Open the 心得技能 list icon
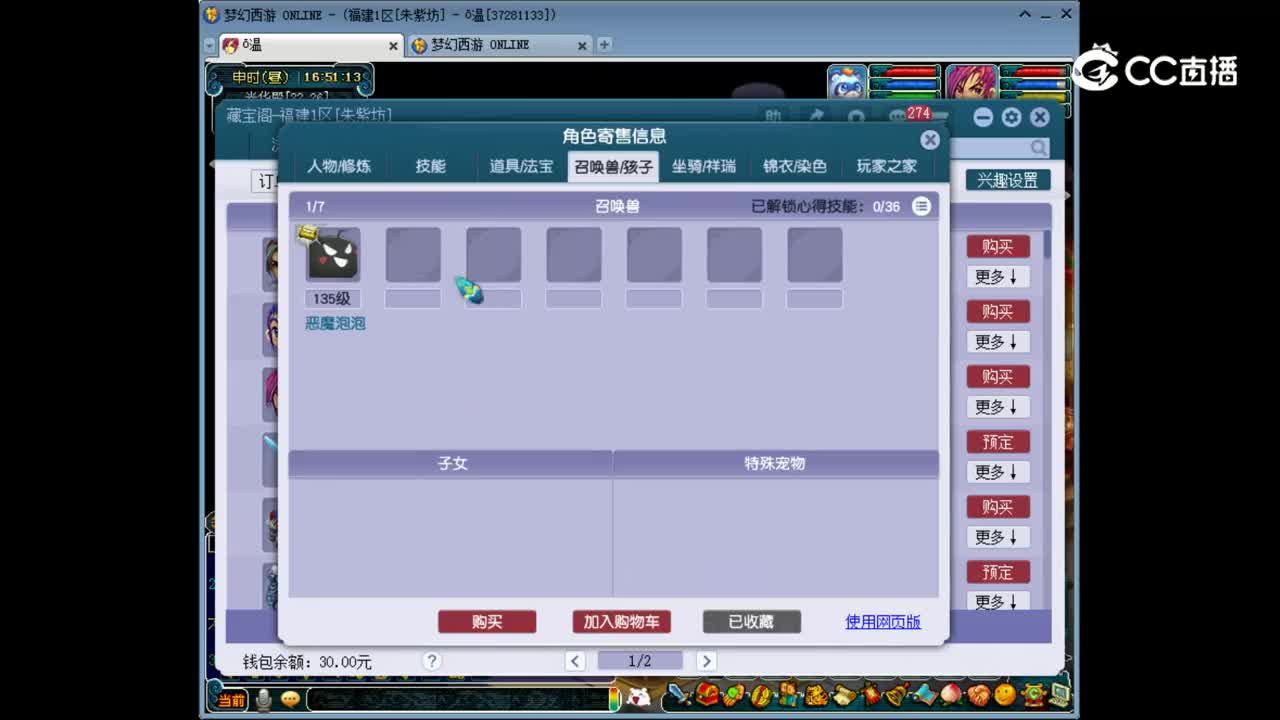Image resolution: width=1280 pixels, height=720 pixels. tap(921, 206)
